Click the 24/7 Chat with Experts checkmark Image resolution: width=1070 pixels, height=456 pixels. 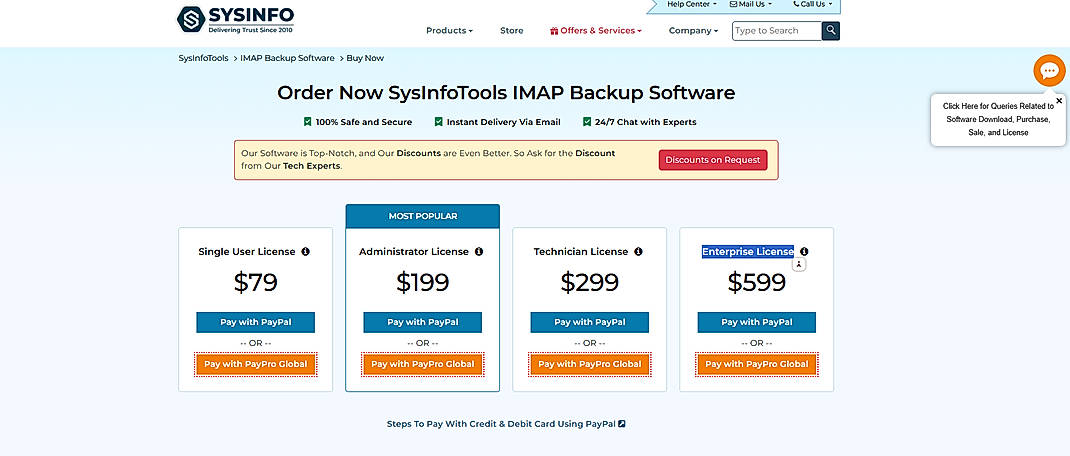point(587,122)
